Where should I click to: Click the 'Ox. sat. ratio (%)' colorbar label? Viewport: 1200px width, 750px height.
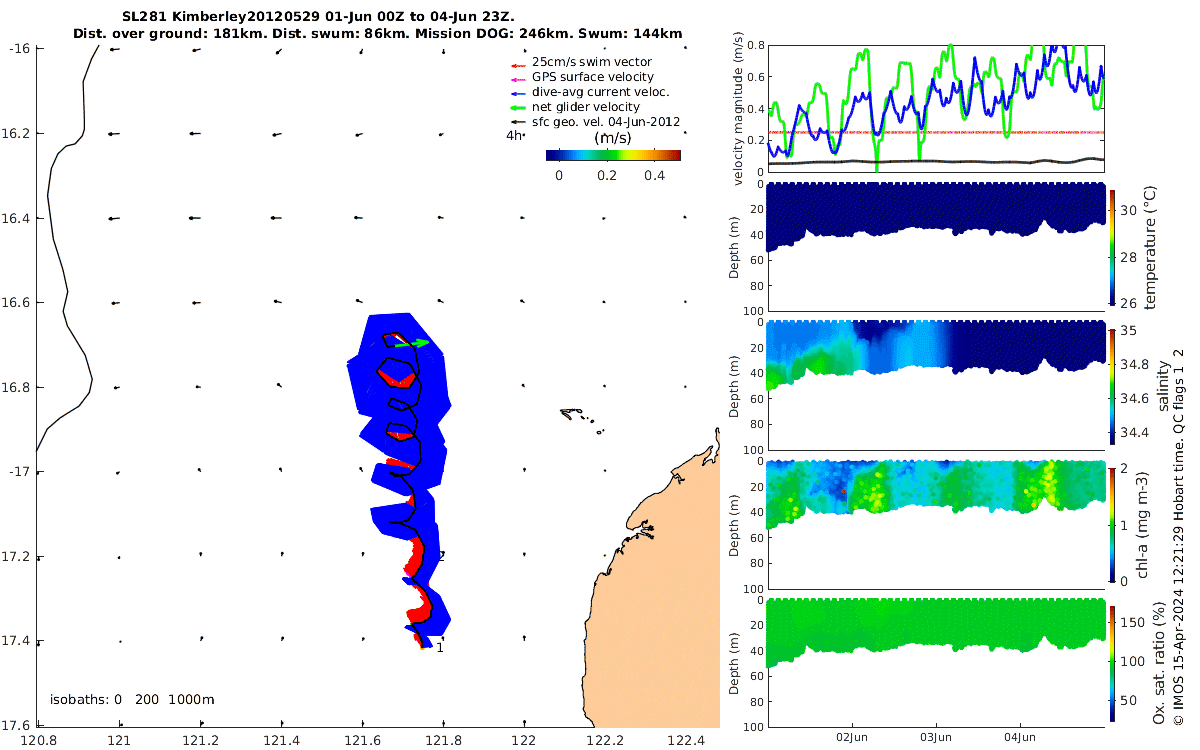coord(1160,663)
